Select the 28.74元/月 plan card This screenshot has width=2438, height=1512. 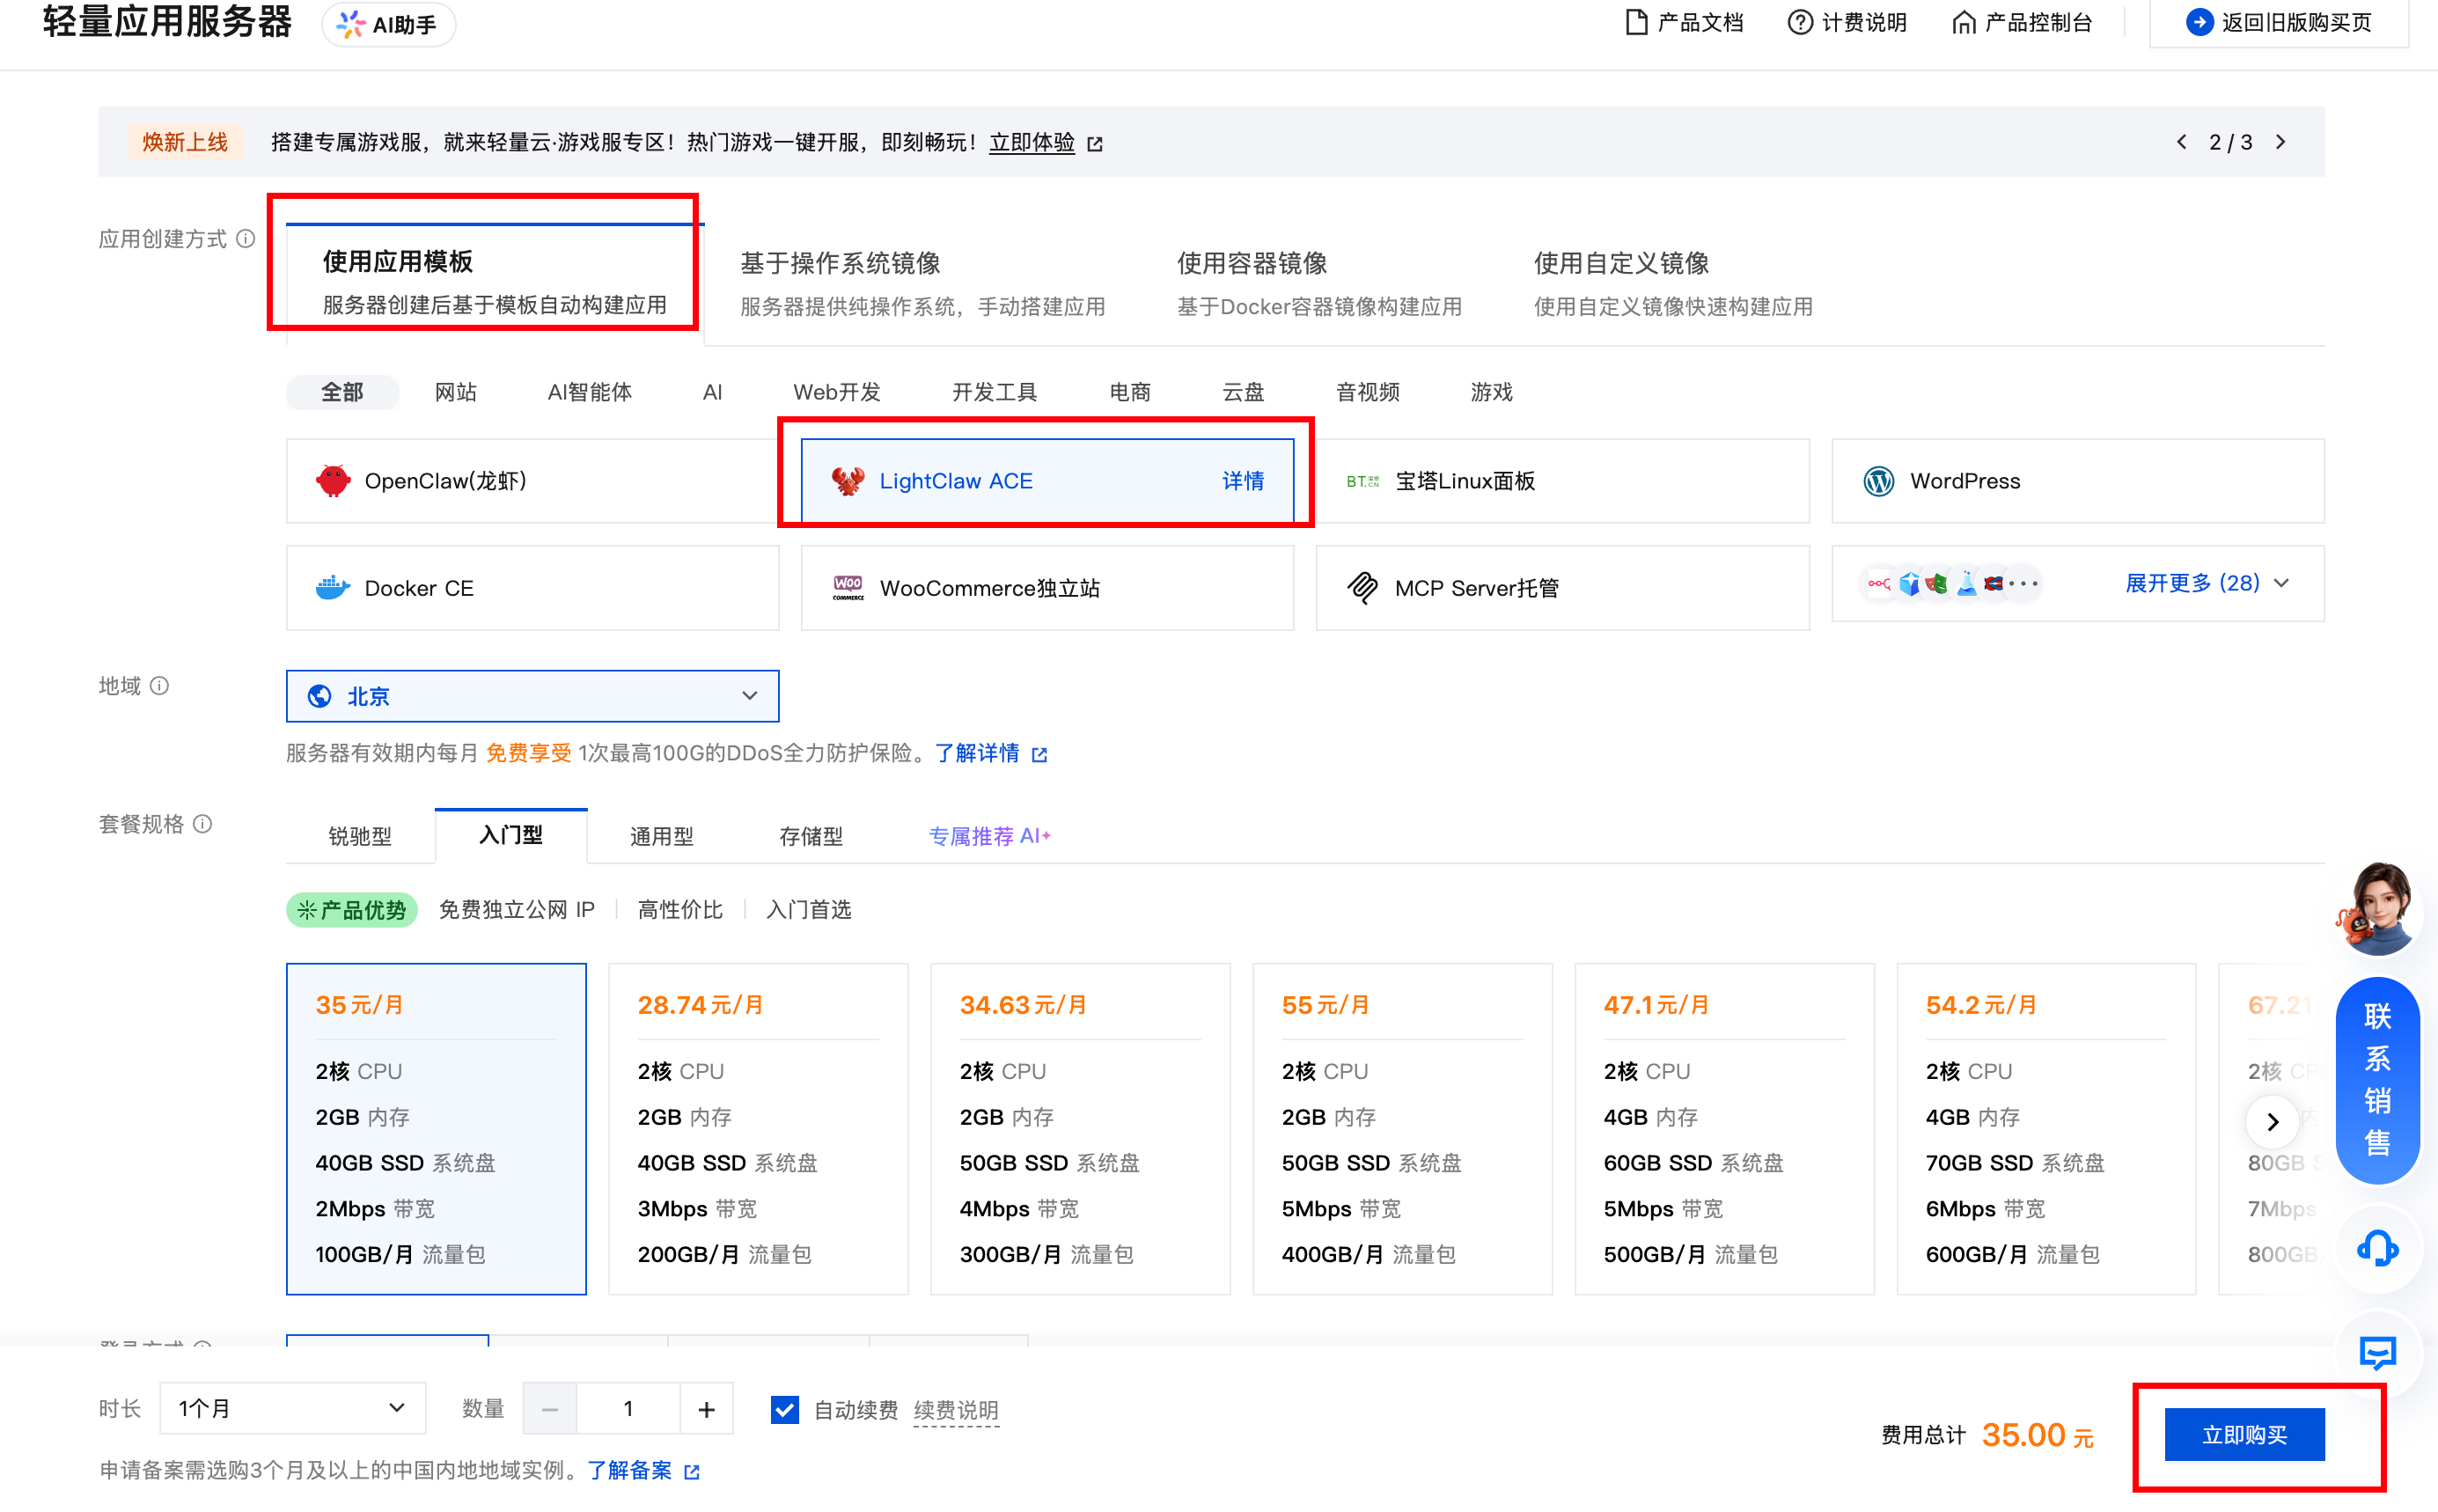pyautogui.click(x=758, y=1128)
